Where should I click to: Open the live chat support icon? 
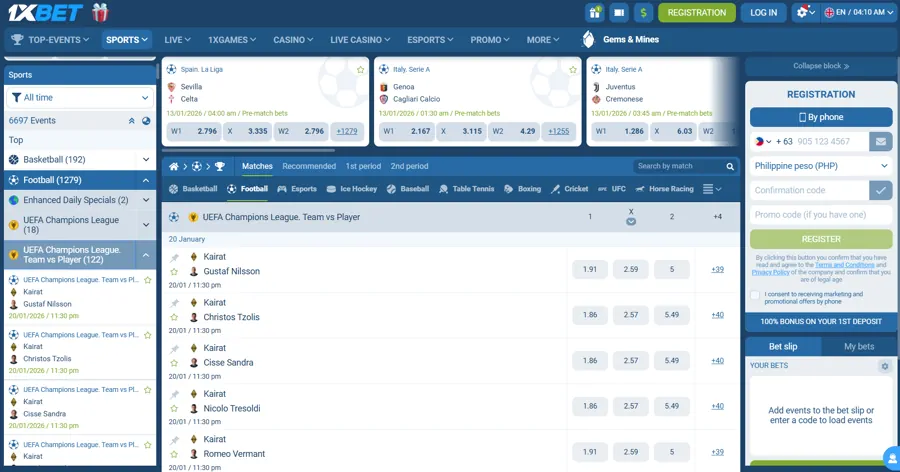[891, 458]
